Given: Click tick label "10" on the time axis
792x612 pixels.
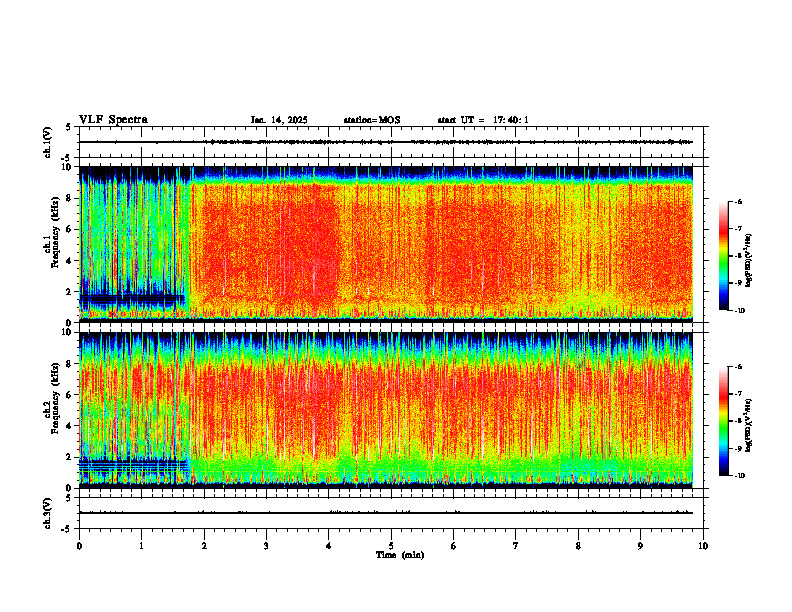Looking at the screenshot, I should [703, 546].
